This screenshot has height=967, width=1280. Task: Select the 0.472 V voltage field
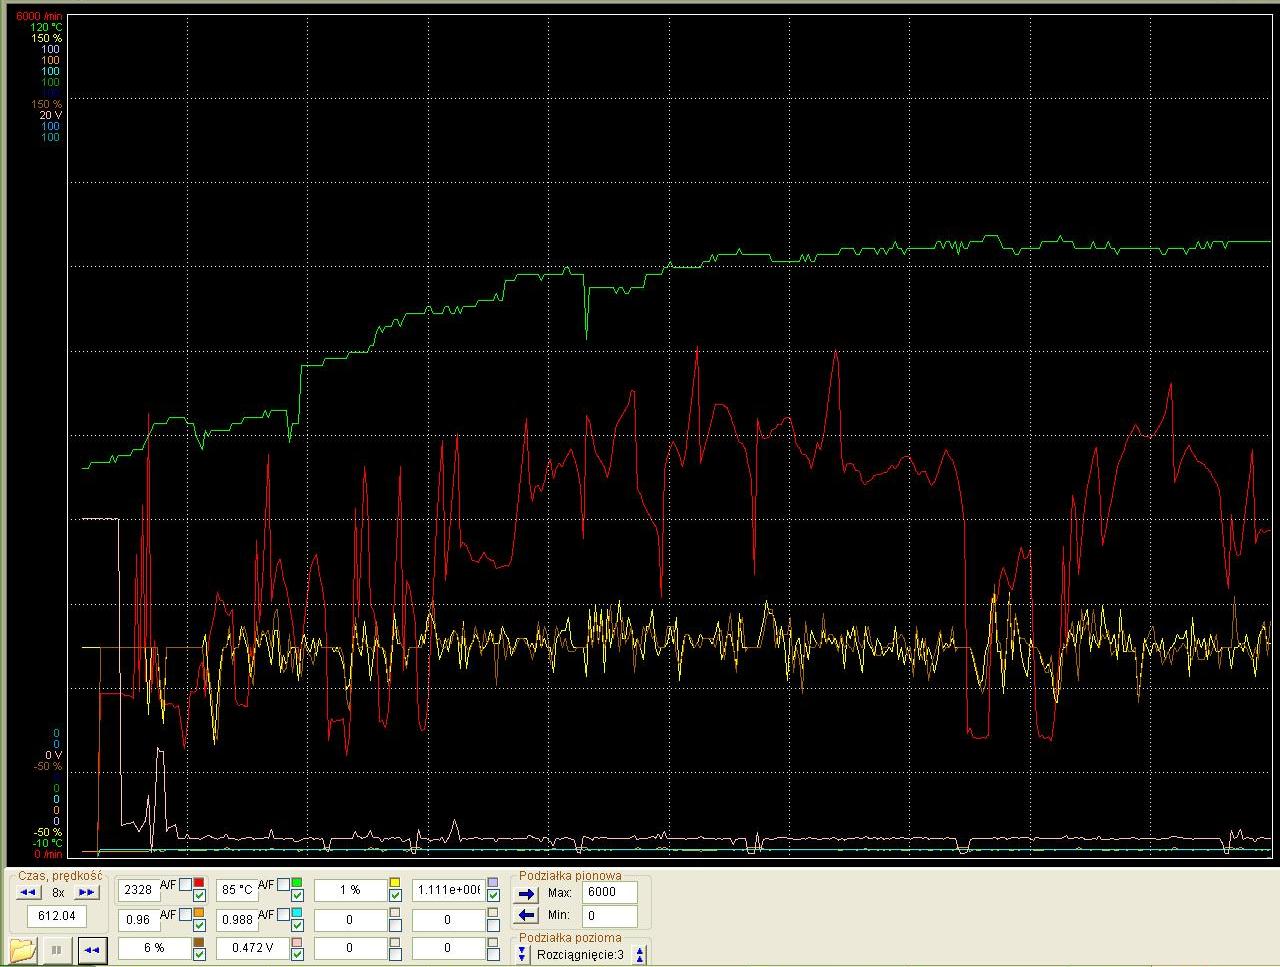251,948
